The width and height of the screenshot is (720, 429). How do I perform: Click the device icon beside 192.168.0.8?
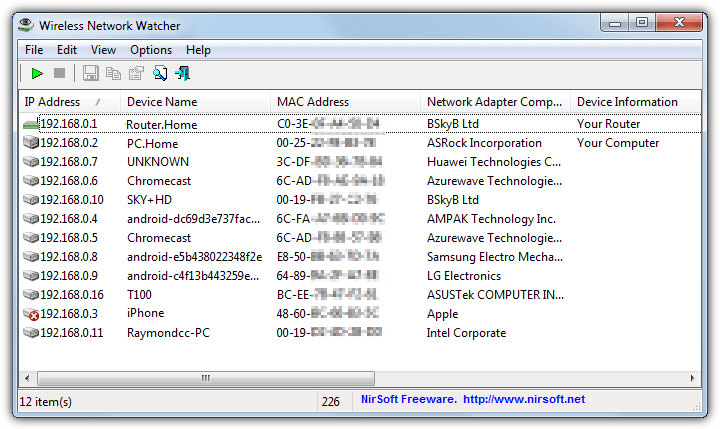31,256
